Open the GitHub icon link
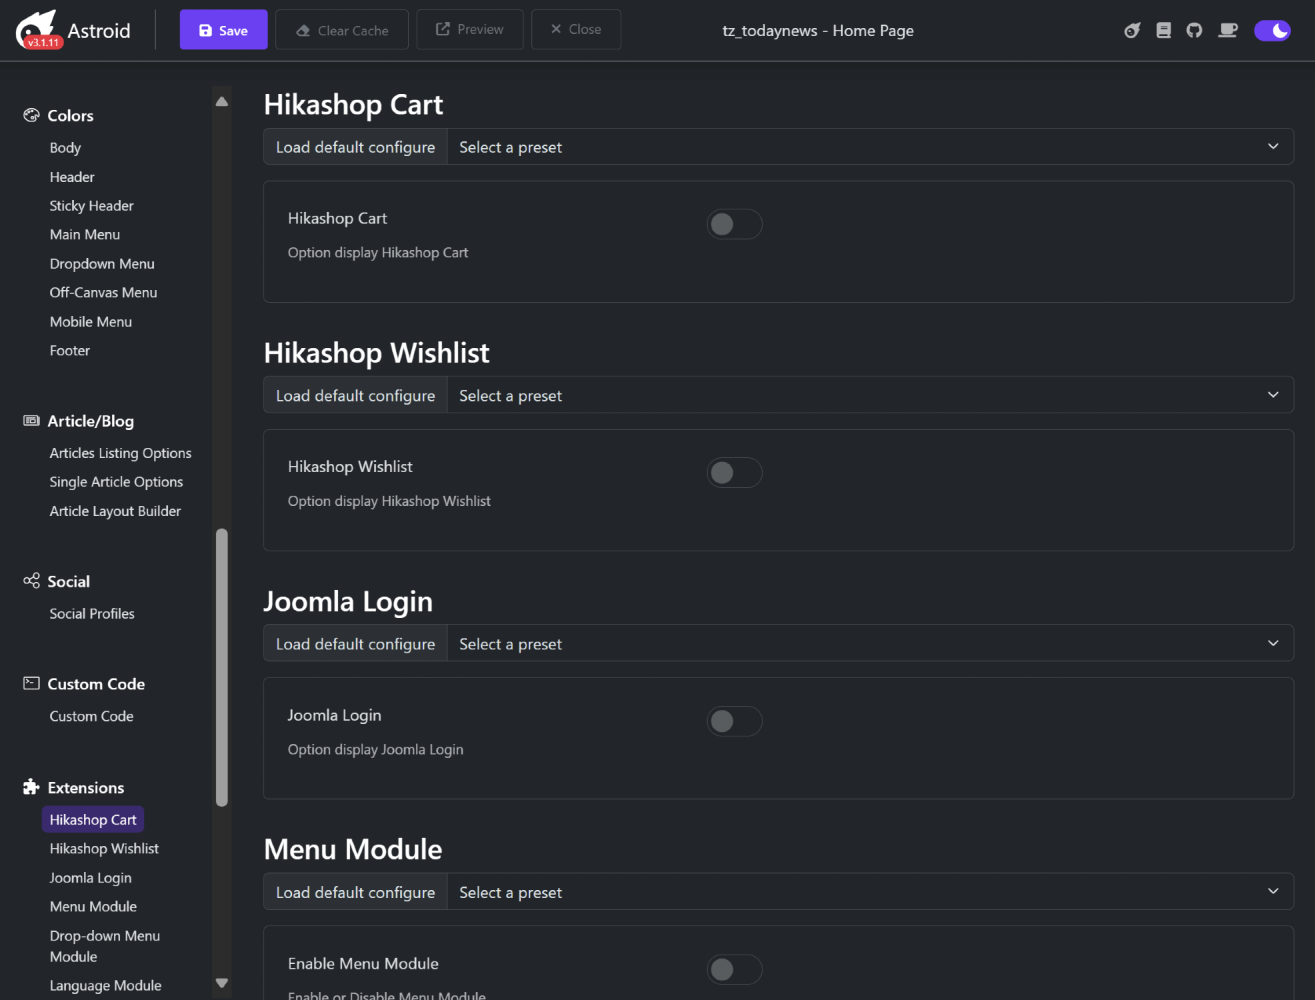The image size is (1315, 1000). 1194,30
